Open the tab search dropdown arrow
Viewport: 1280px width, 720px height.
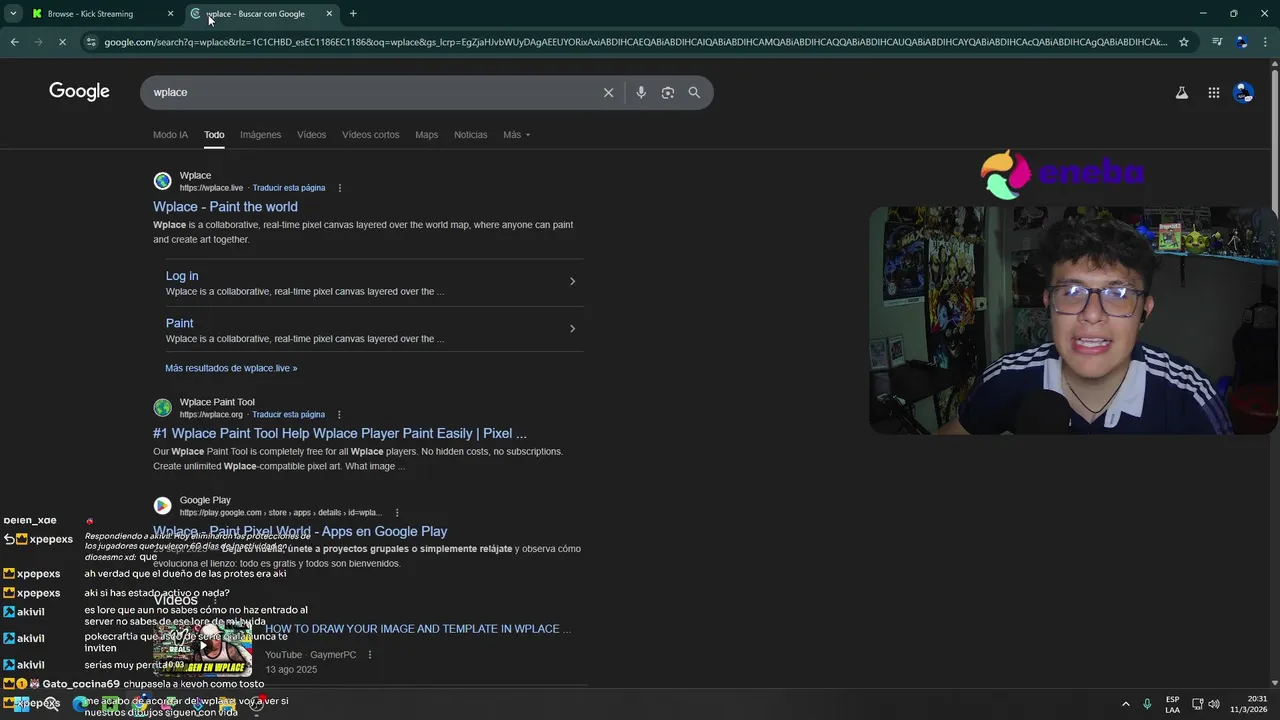[x=13, y=14]
